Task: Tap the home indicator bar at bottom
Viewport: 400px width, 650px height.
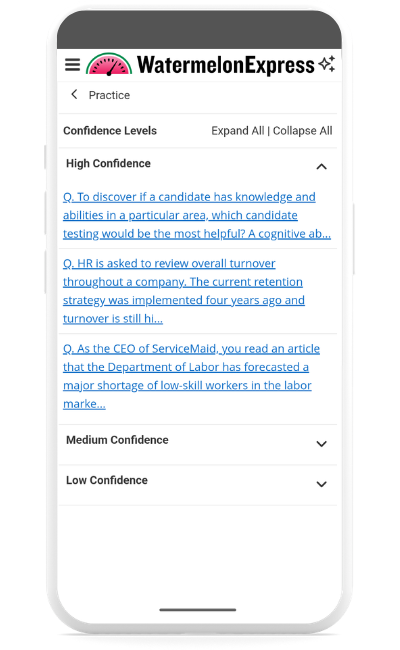Action: click(x=198, y=610)
